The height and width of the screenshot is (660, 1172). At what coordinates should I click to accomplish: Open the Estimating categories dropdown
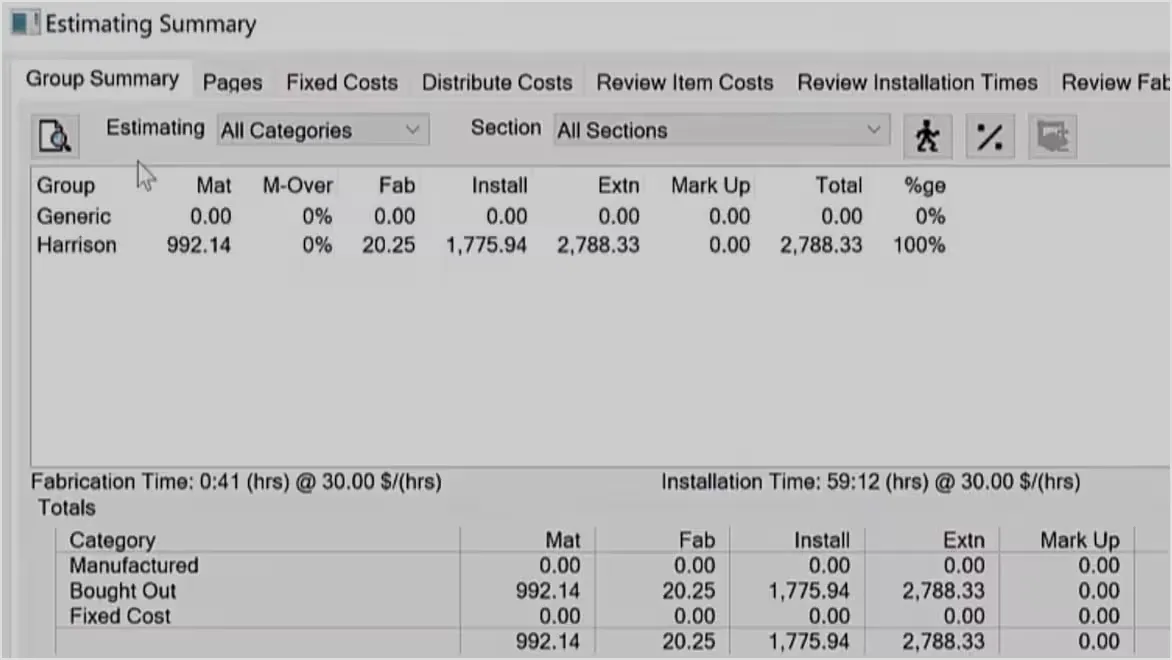pos(322,130)
